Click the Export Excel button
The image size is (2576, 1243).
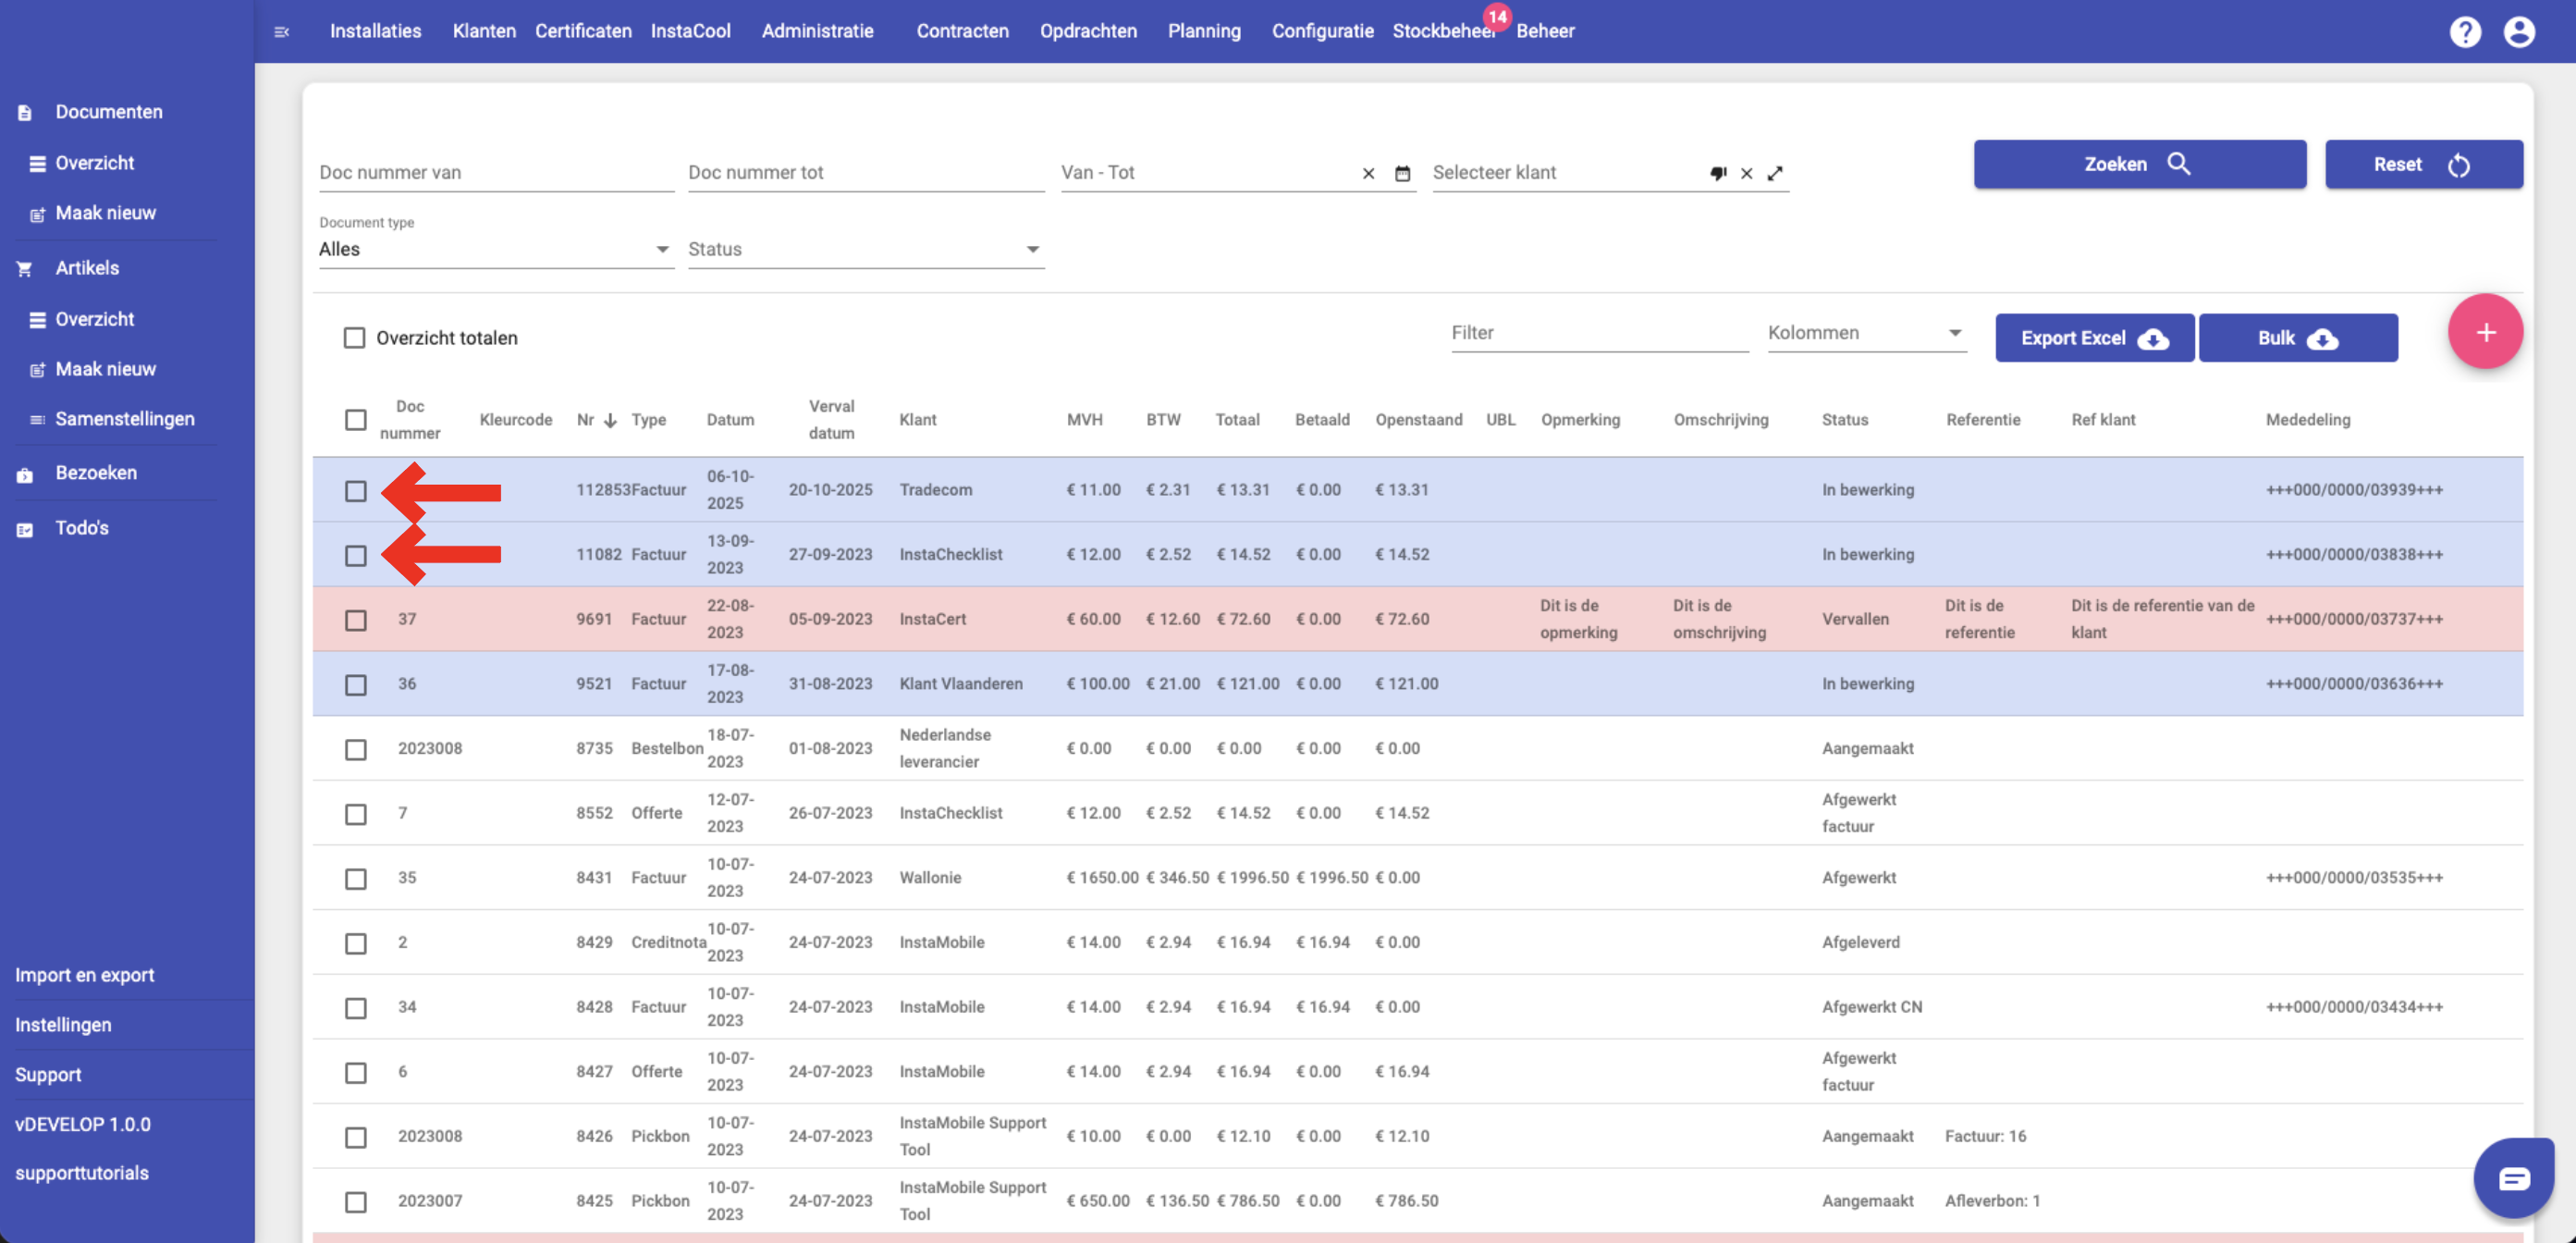click(2094, 338)
